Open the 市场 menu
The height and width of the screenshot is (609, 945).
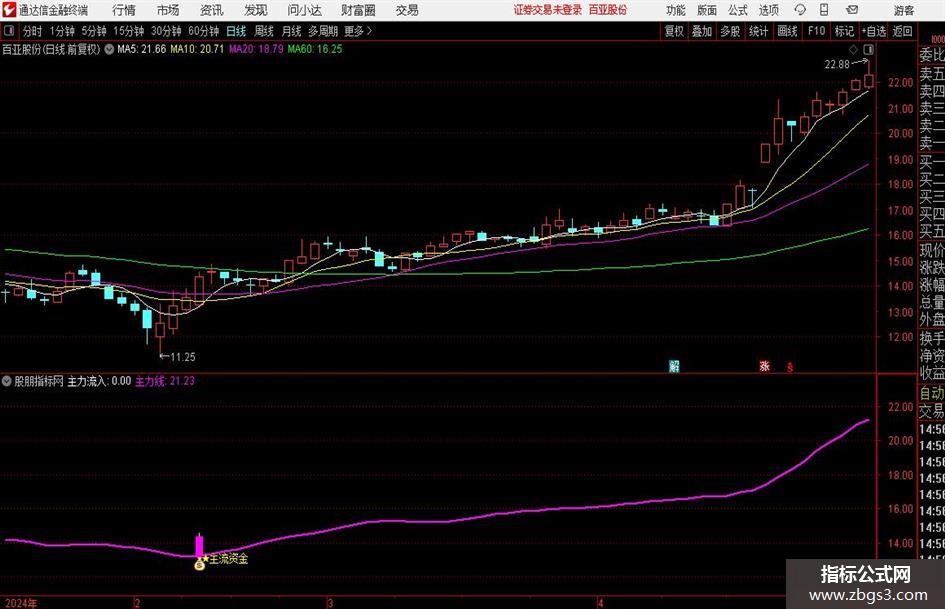(168, 10)
